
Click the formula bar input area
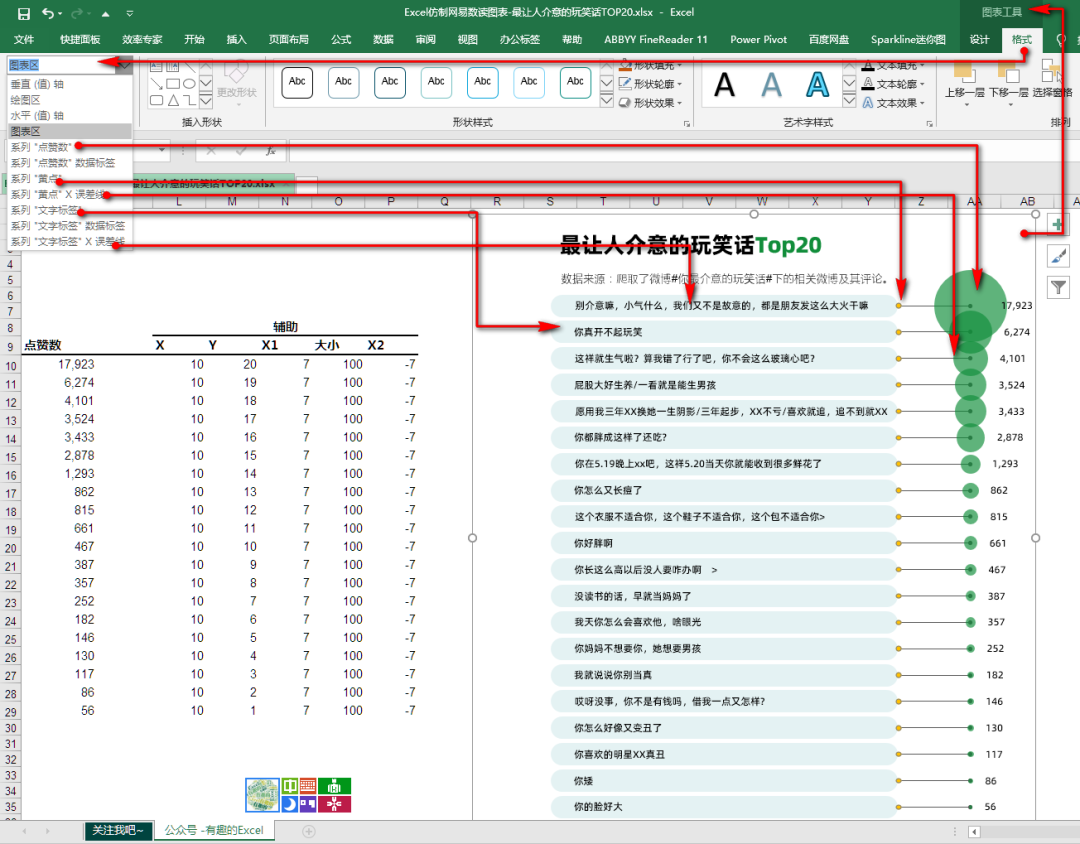click(x=682, y=150)
